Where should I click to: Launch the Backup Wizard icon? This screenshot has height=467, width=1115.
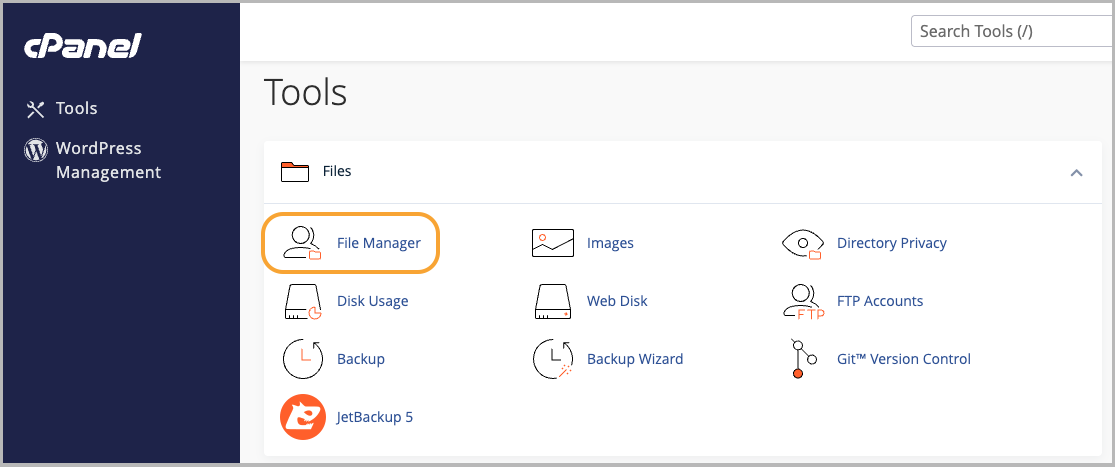553,359
